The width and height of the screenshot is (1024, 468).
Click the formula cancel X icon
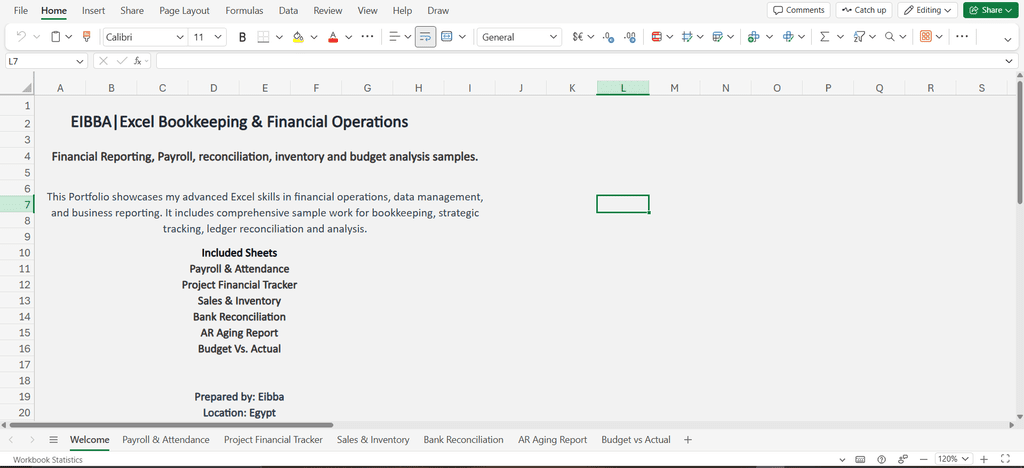point(103,61)
